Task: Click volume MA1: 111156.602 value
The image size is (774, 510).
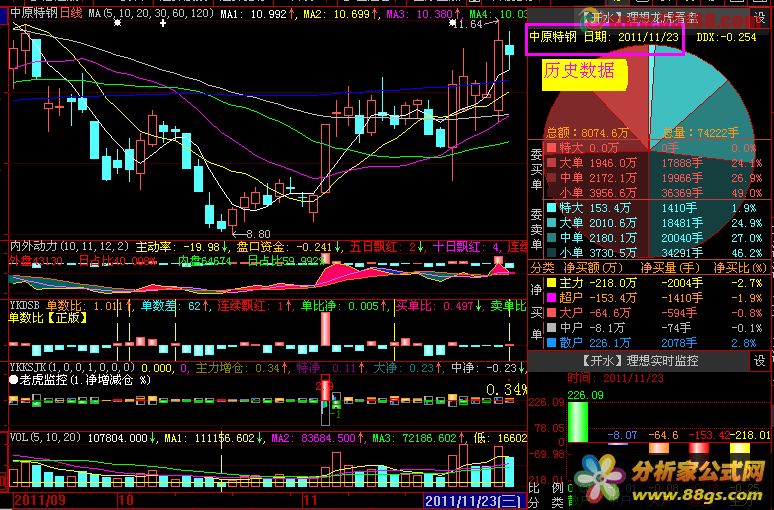Action: [x=214, y=438]
